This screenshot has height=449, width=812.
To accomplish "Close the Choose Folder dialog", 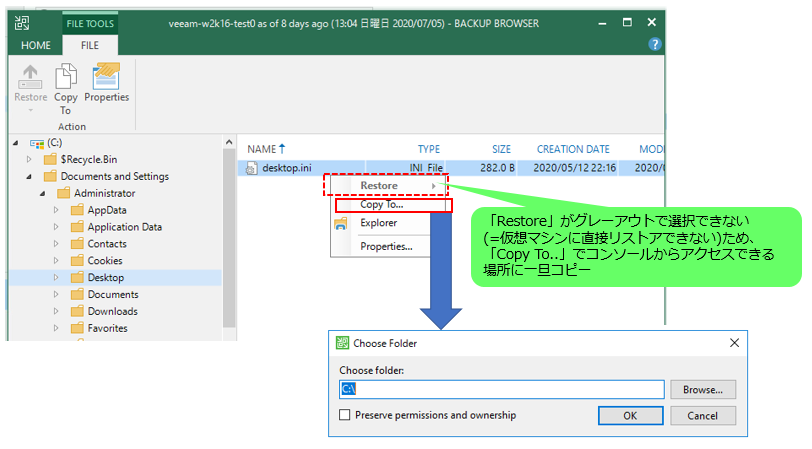I will [734, 343].
